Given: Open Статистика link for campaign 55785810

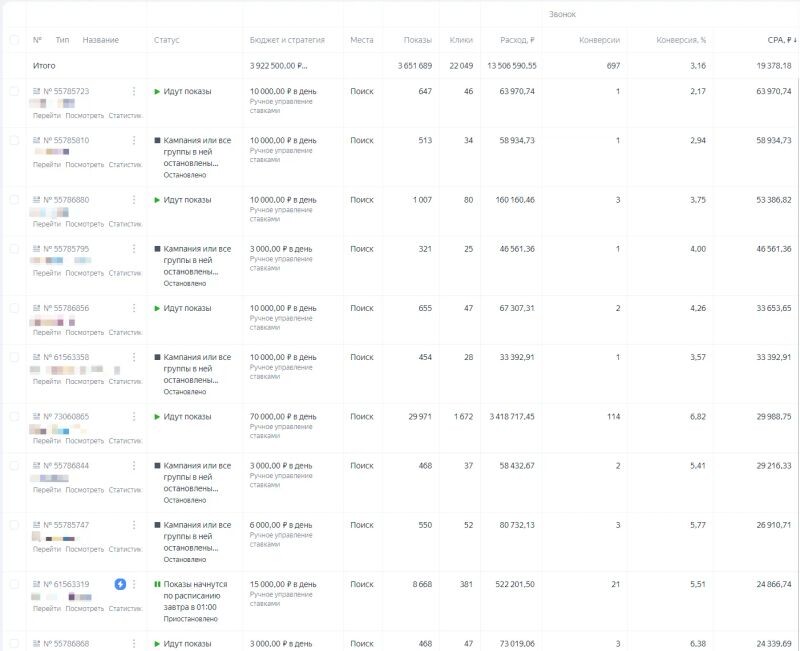Looking at the screenshot, I should point(125,165).
